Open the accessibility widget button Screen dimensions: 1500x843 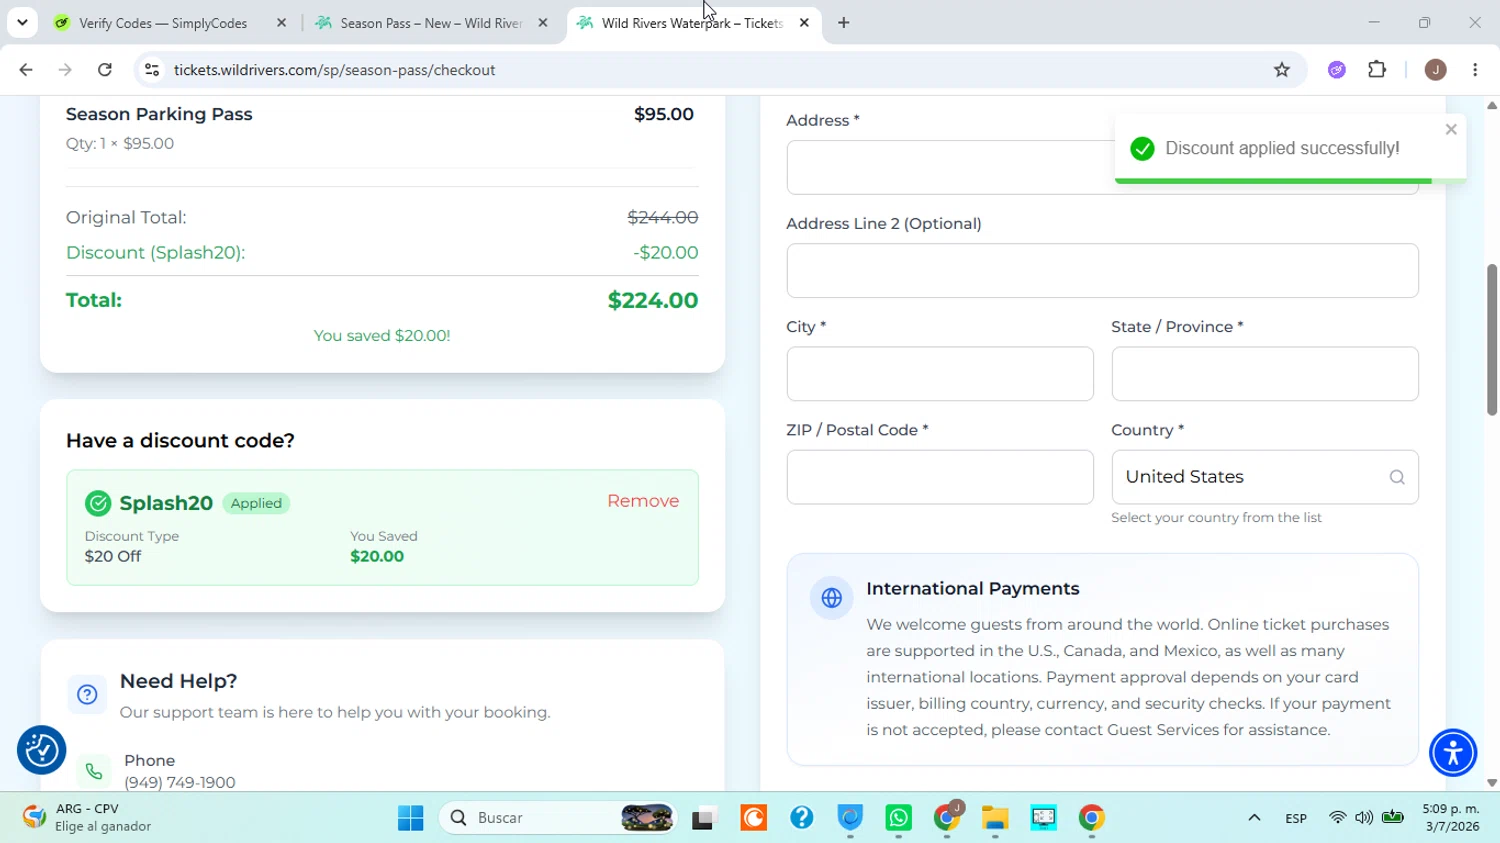click(x=1453, y=753)
